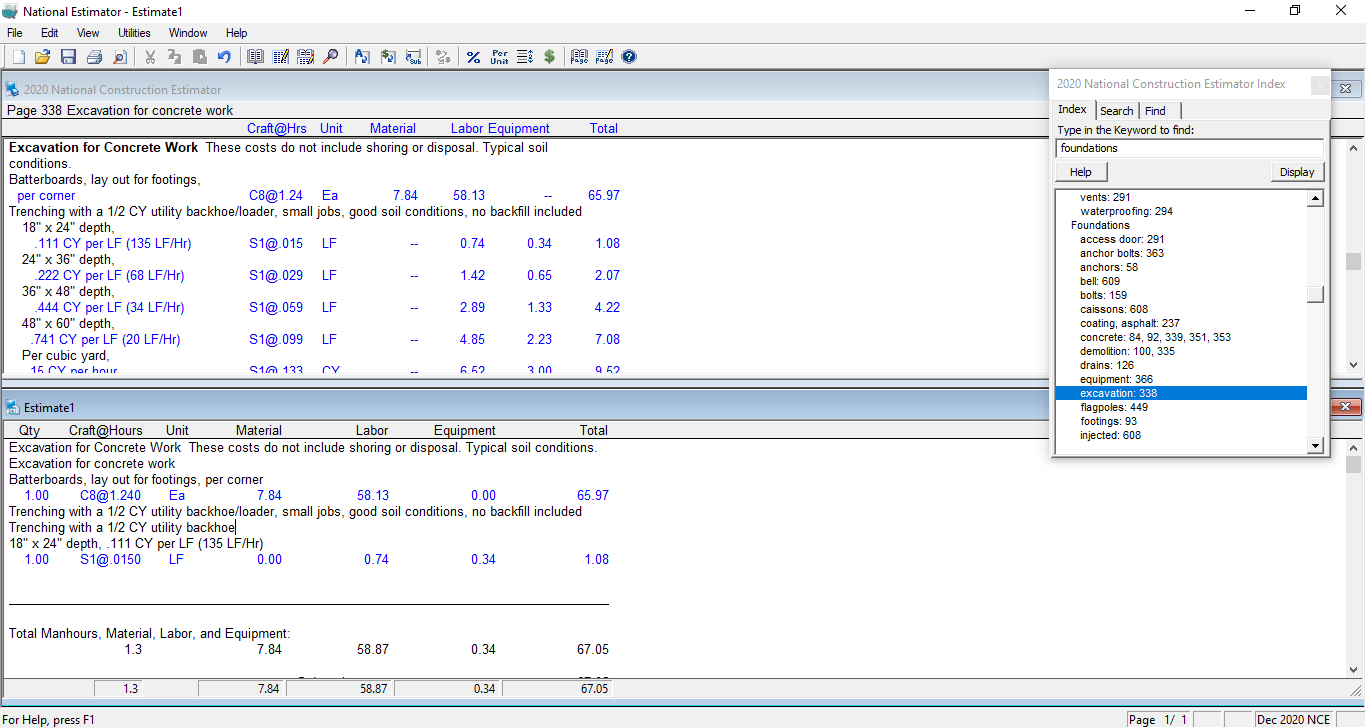Click the turn to costbook Page icon
The height and width of the screenshot is (728, 1366).
pos(579,57)
